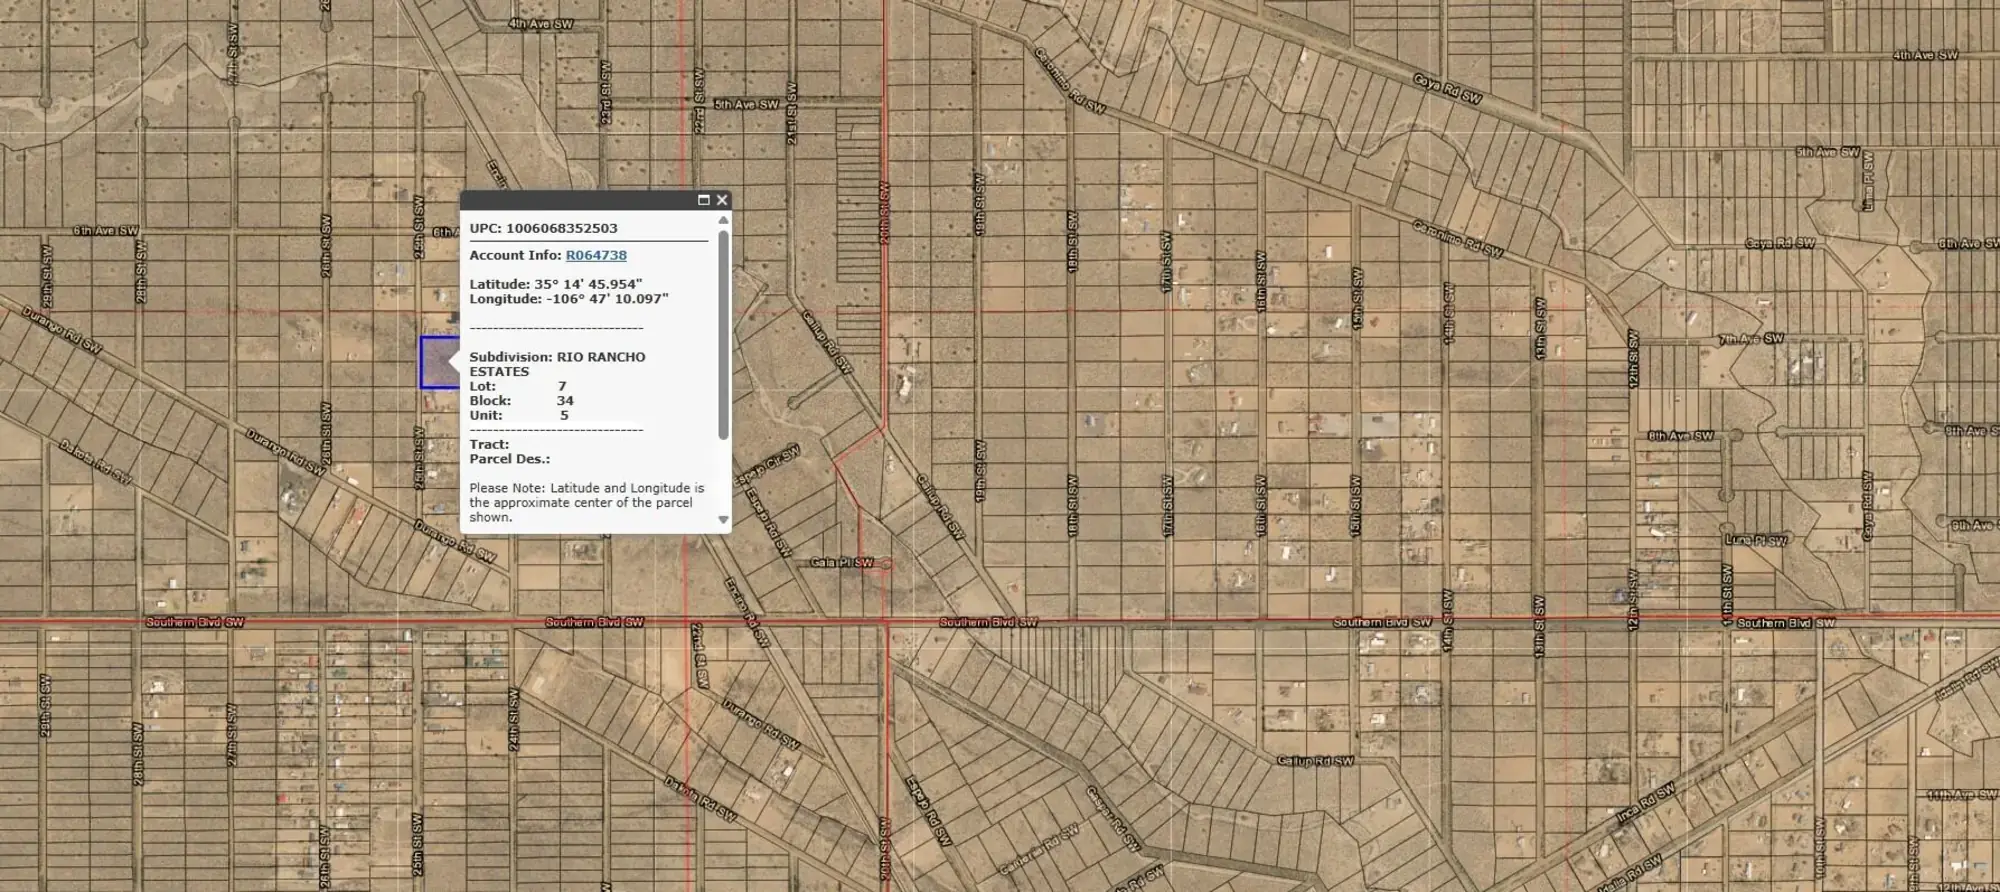This screenshot has height=892, width=2000.
Task: Click the Gala Pl SW cul-de-sac circle
Action: coord(885,565)
